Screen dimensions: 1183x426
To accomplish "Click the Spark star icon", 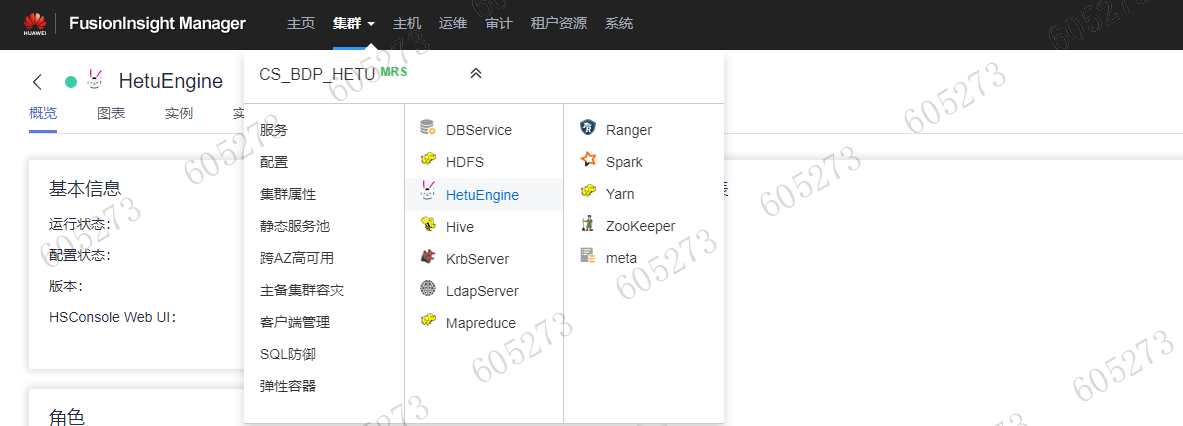I will click(x=588, y=160).
